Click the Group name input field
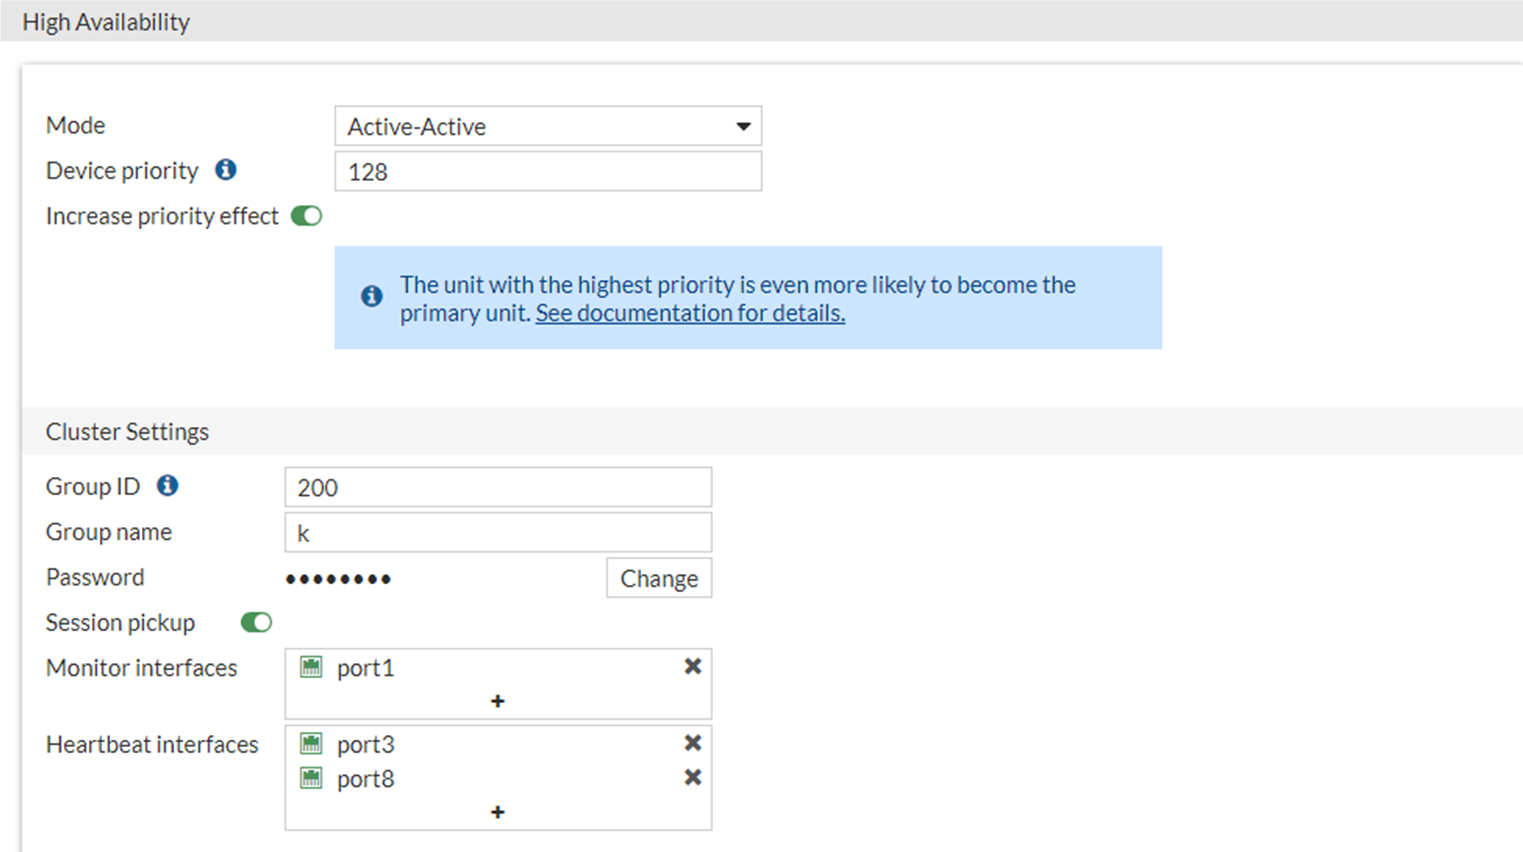The image size is (1523, 852). pos(498,531)
